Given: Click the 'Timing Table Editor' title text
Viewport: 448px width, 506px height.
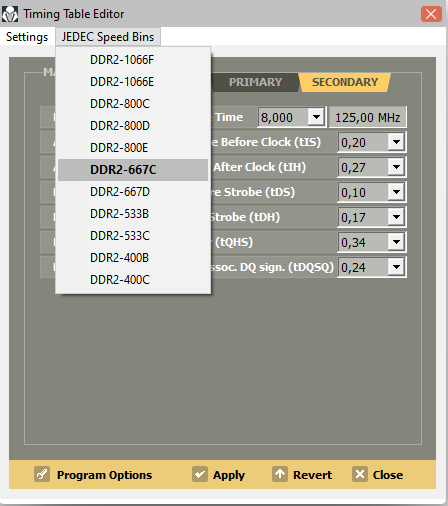Looking at the screenshot, I should point(74,14).
